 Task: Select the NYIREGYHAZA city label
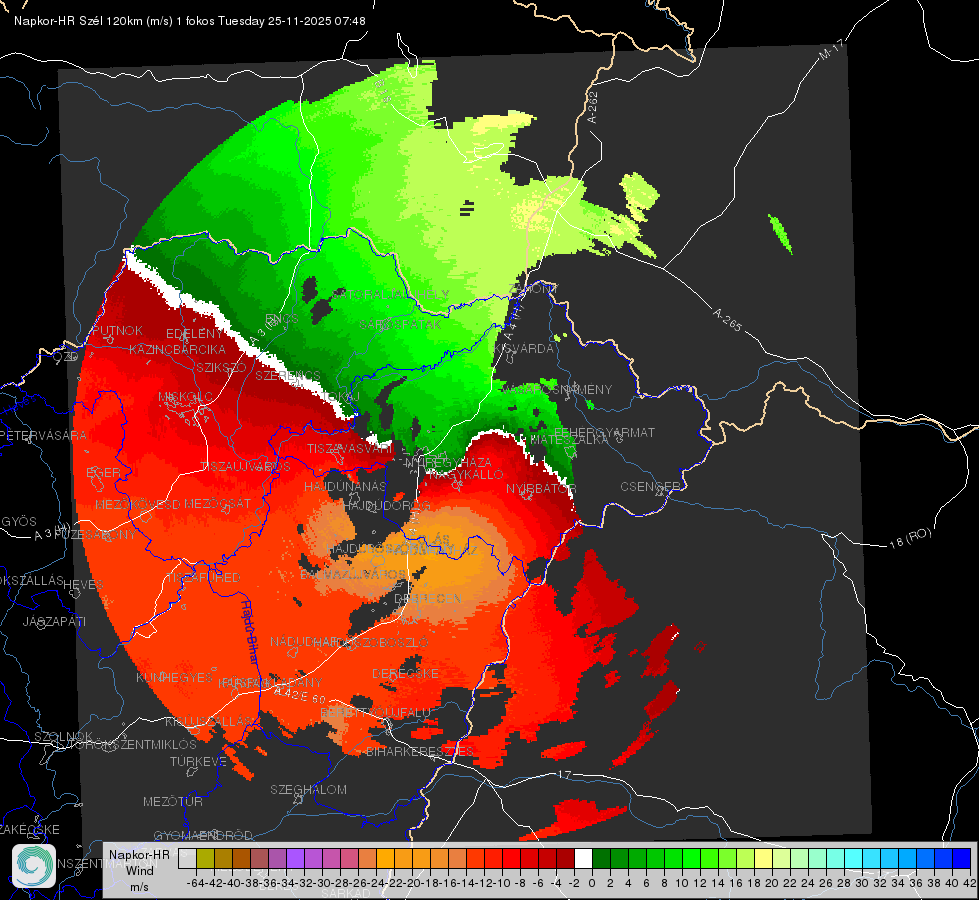[448, 462]
